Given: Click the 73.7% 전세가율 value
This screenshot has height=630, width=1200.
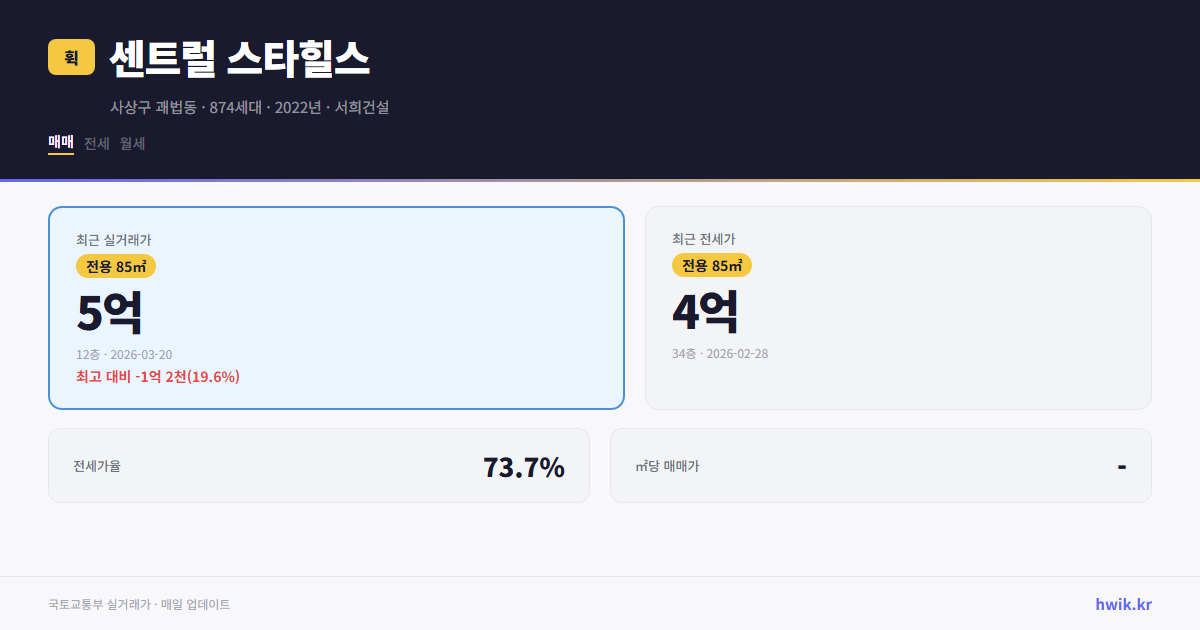Looking at the screenshot, I should [524, 466].
